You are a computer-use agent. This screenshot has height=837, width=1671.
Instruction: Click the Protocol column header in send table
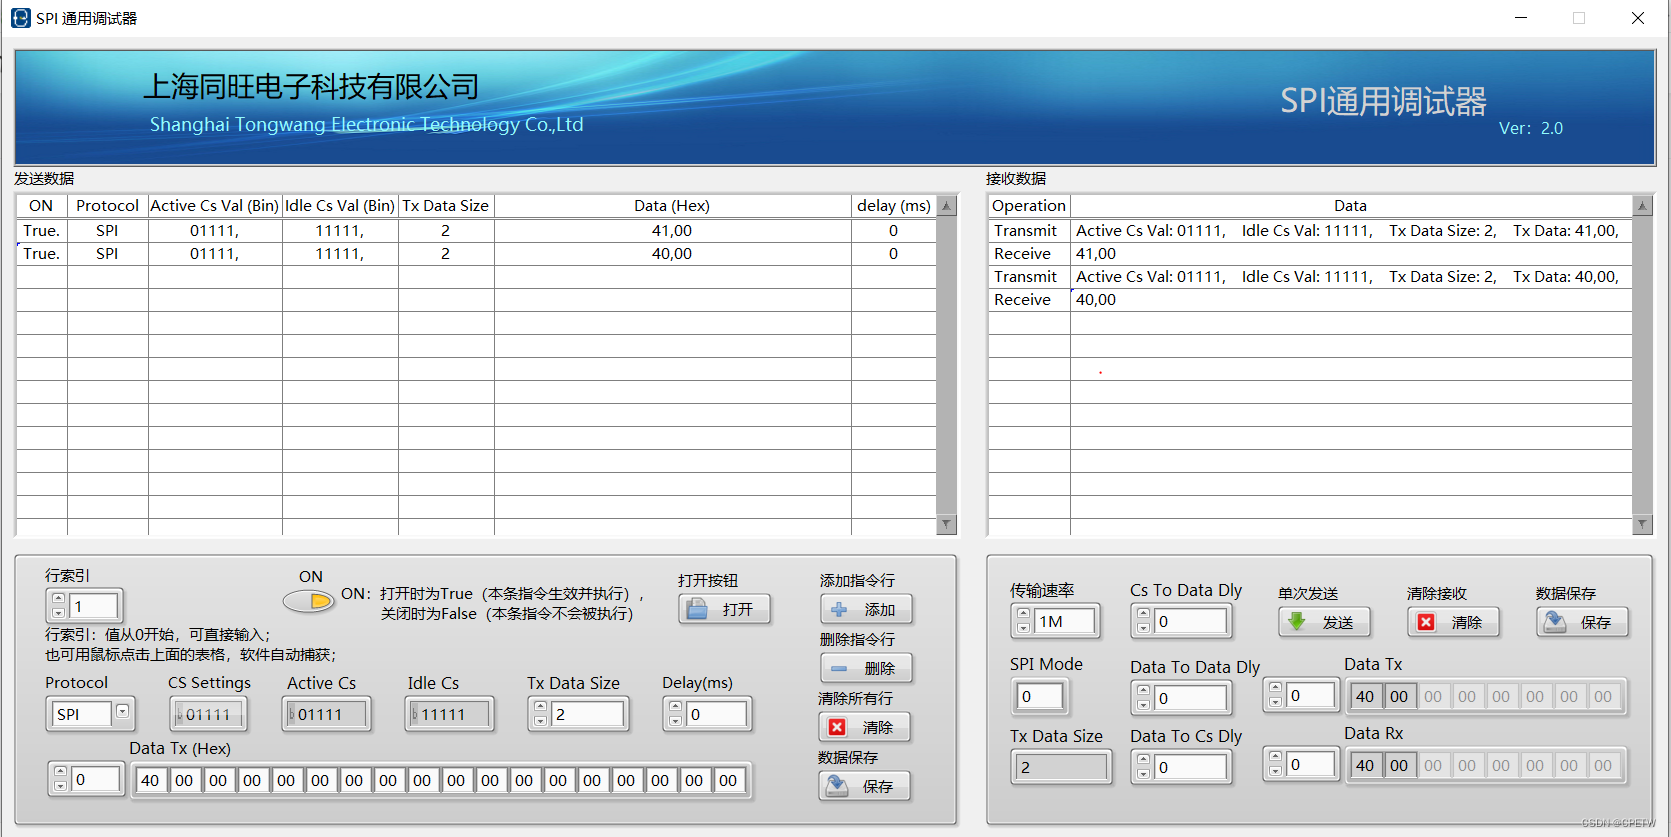pyautogui.click(x=108, y=206)
